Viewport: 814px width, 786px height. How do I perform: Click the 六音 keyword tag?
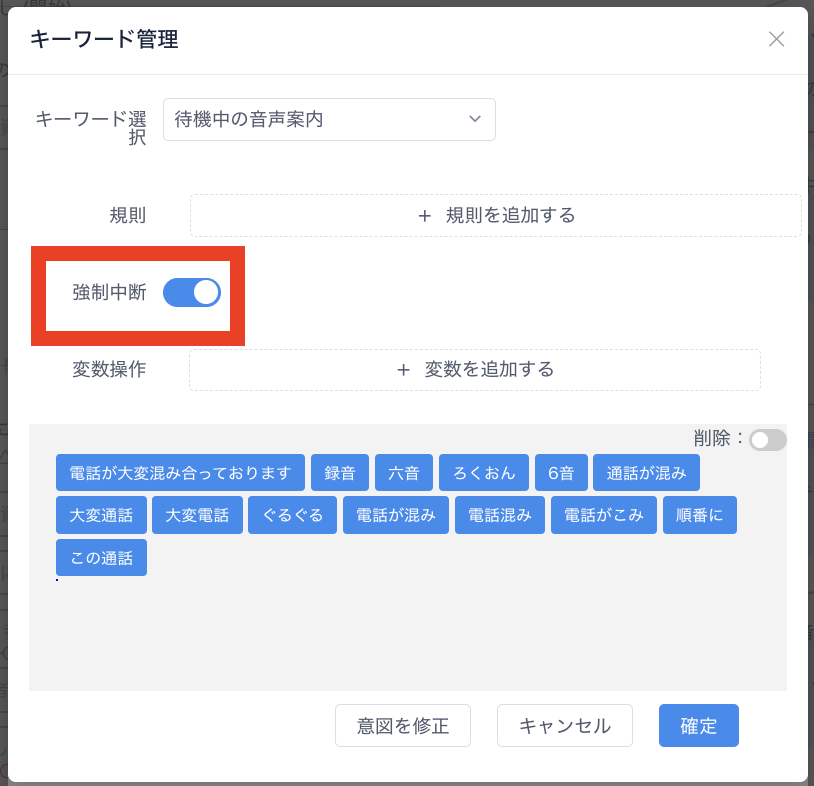click(404, 473)
